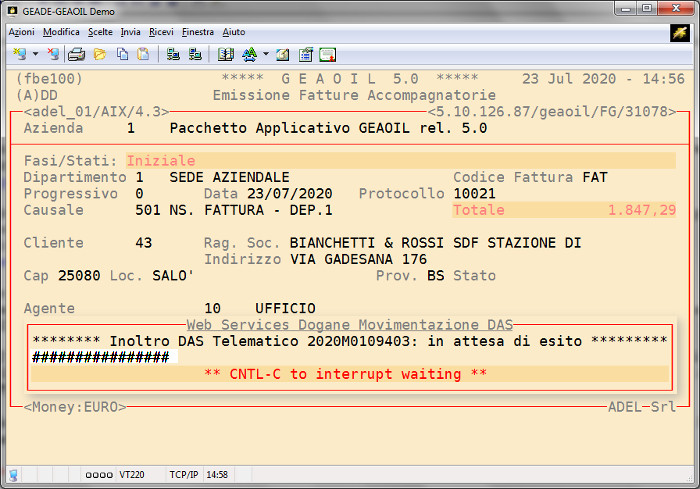Viewport: 700px width, 489px height.
Task: Open the Azioni menu
Action: pyautogui.click(x=21, y=32)
